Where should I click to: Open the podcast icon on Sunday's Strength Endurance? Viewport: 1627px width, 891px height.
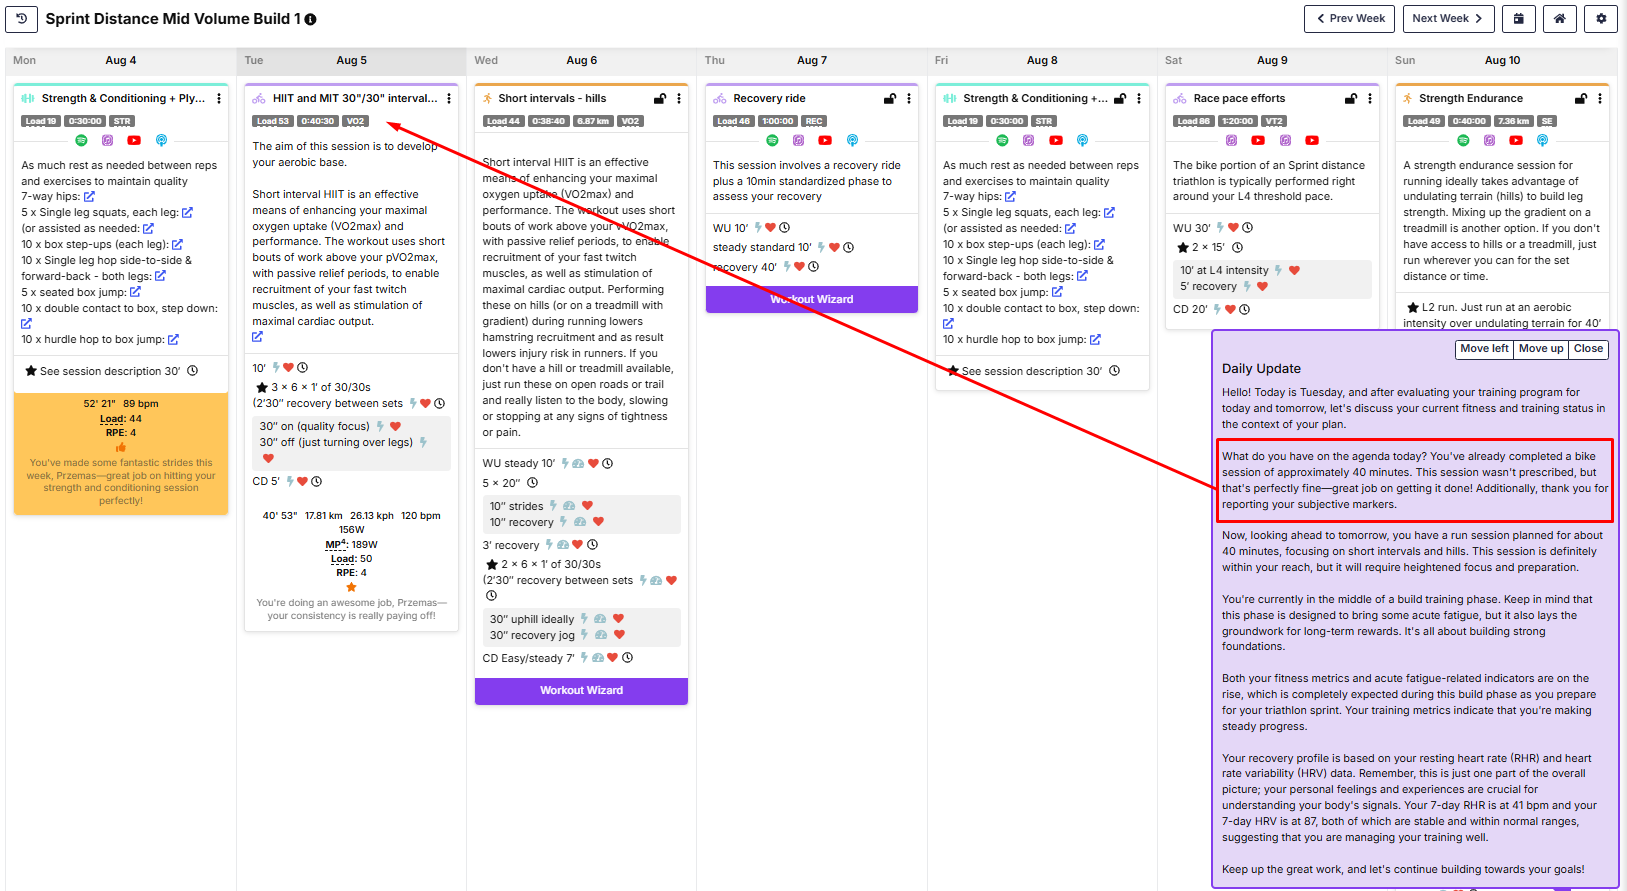pyautogui.click(x=1542, y=141)
